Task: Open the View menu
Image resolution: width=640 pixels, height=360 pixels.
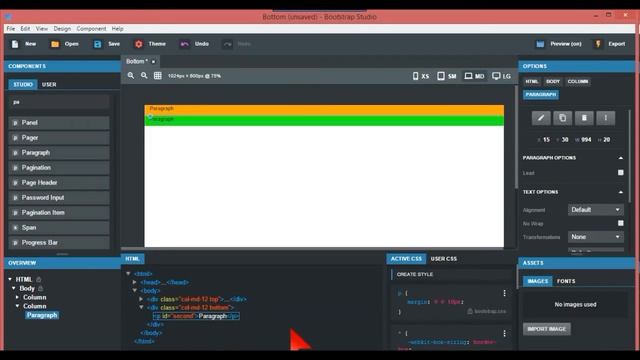Action: [x=42, y=29]
